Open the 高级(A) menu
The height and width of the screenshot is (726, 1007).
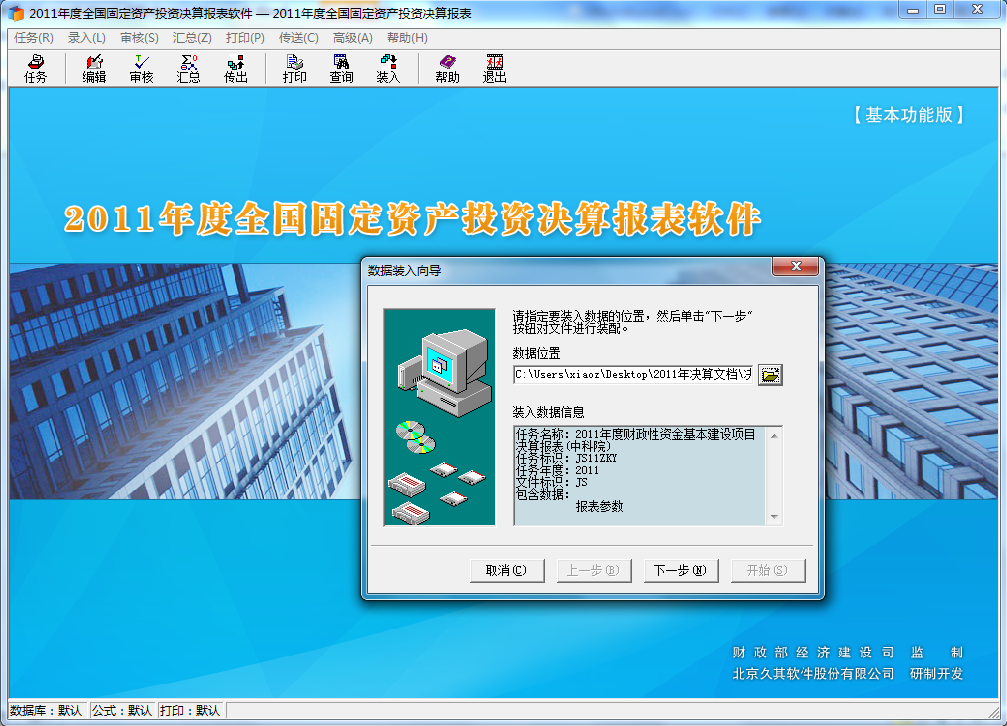point(352,38)
